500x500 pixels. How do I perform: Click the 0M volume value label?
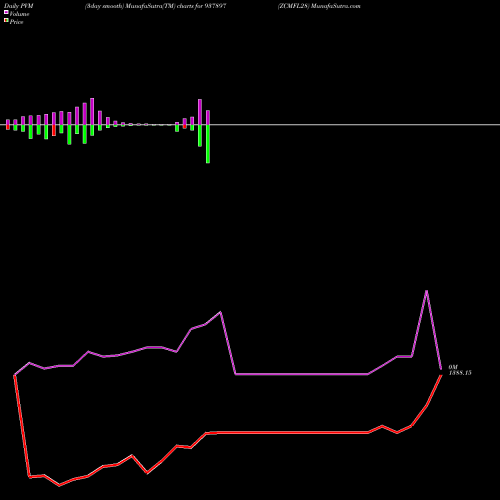453,367
